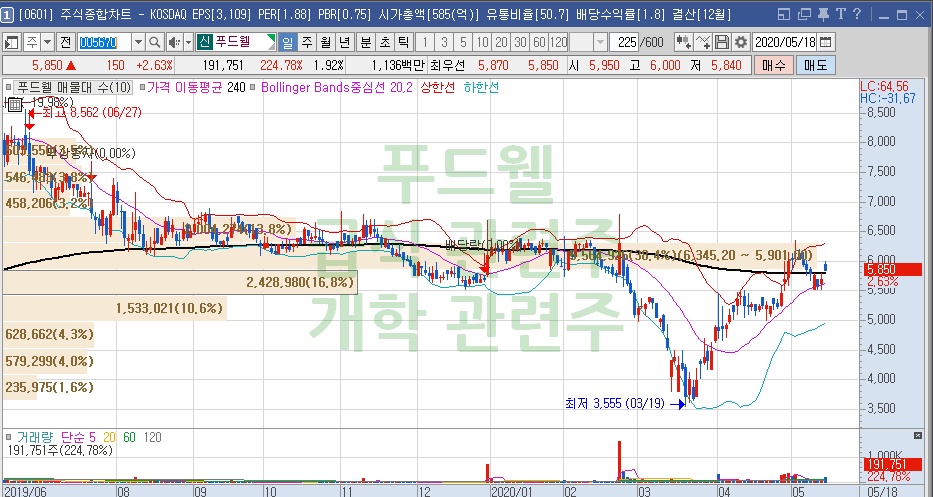Open the date calendar picker icon
Viewport: 933px width, 497px height.
pyautogui.click(x=825, y=42)
